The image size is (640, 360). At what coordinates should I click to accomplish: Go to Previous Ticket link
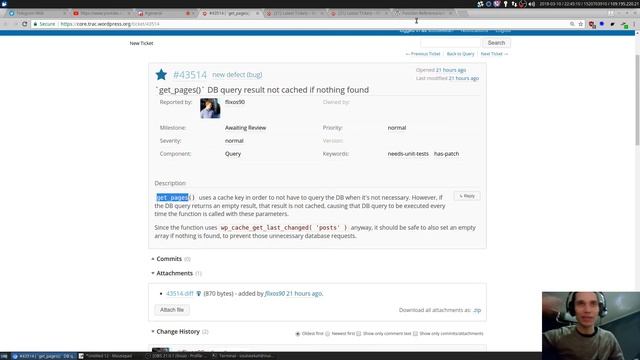pyautogui.click(x=423, y=54)
